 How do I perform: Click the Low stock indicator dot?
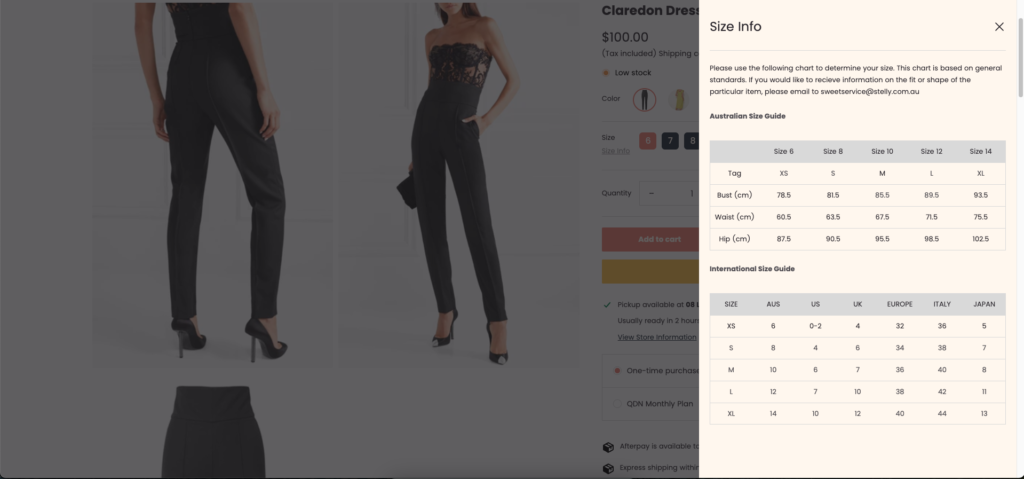coord(605,73)
